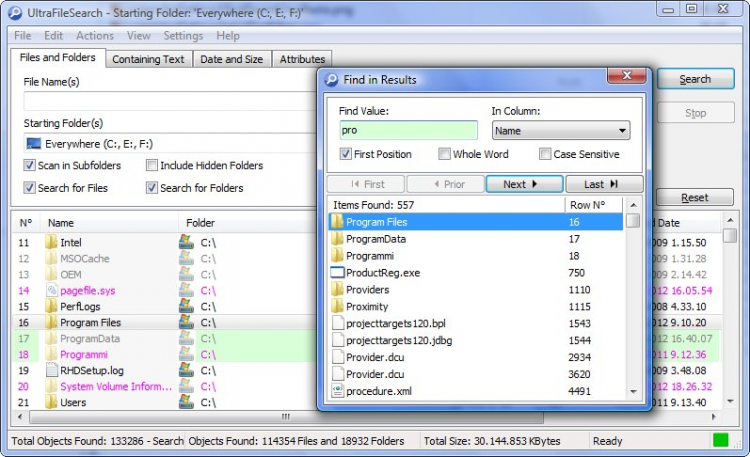
Task: Enable the Case Sensitive checkbox
Action: [545, 154]
